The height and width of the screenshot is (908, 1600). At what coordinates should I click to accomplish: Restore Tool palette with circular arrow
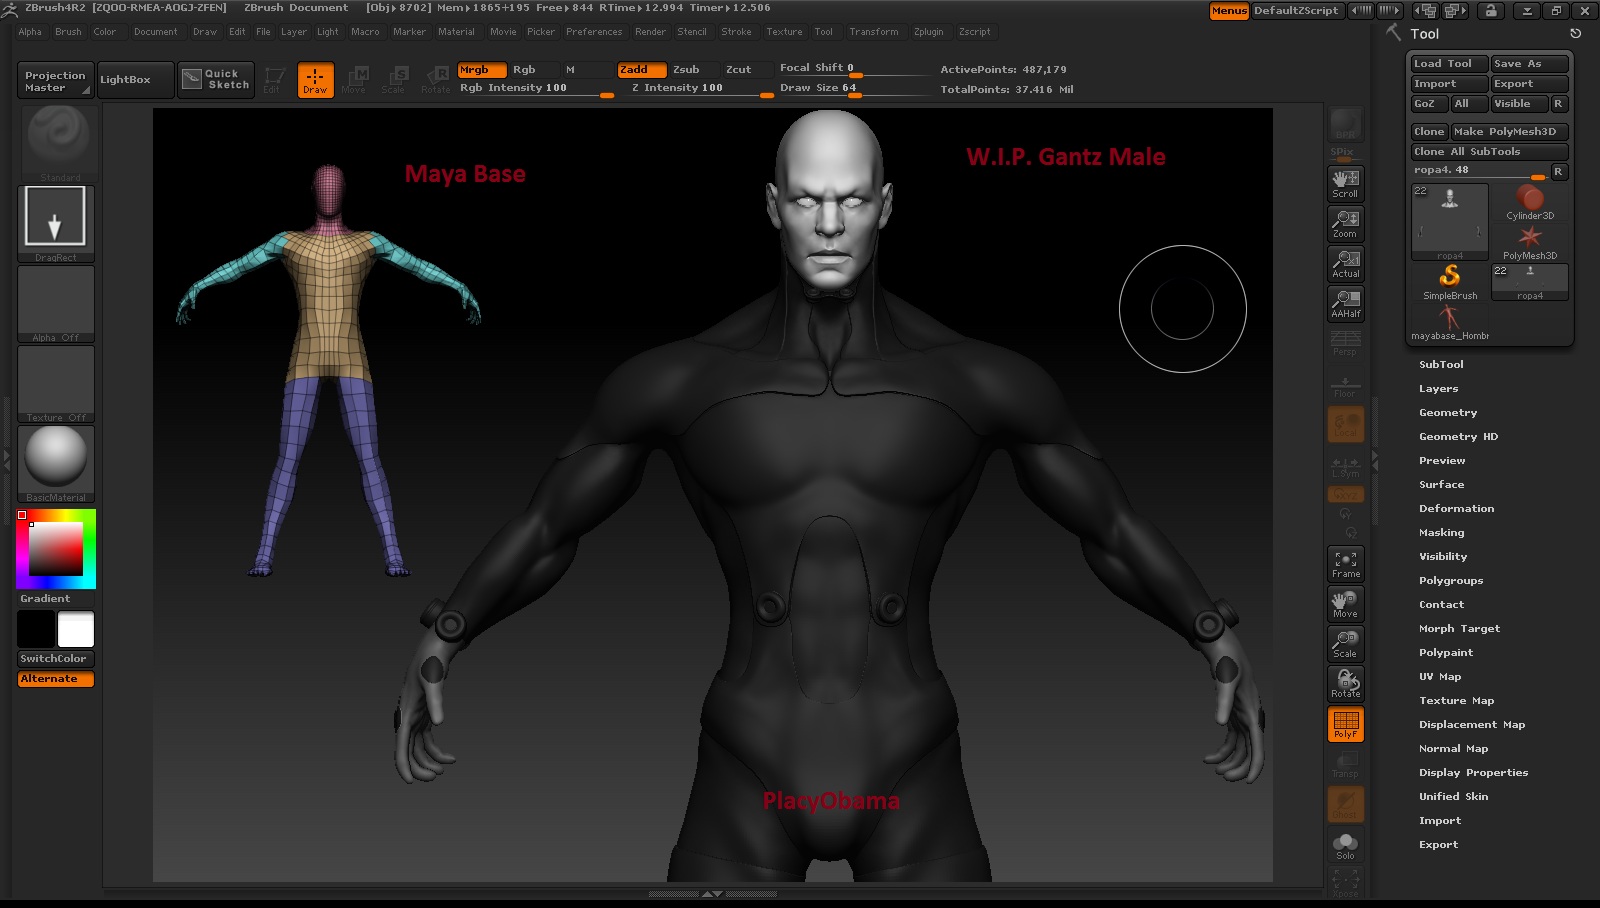(1575, 33)
